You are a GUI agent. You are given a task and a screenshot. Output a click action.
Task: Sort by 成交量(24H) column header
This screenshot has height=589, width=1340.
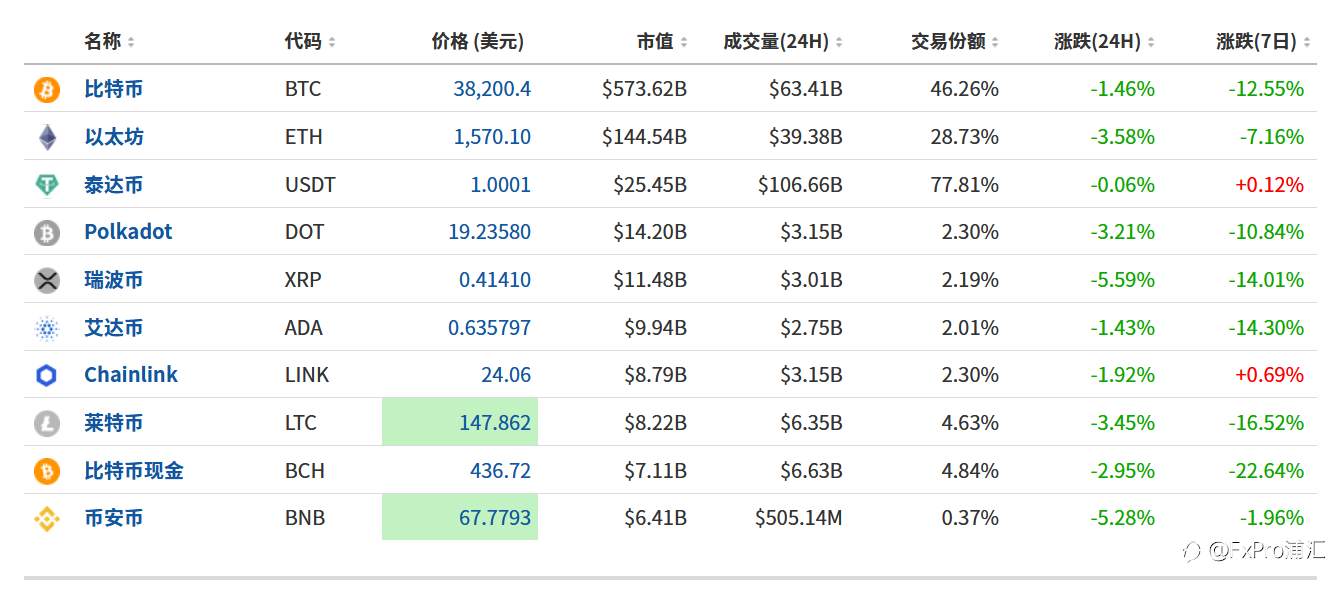[x=783, y=41]
